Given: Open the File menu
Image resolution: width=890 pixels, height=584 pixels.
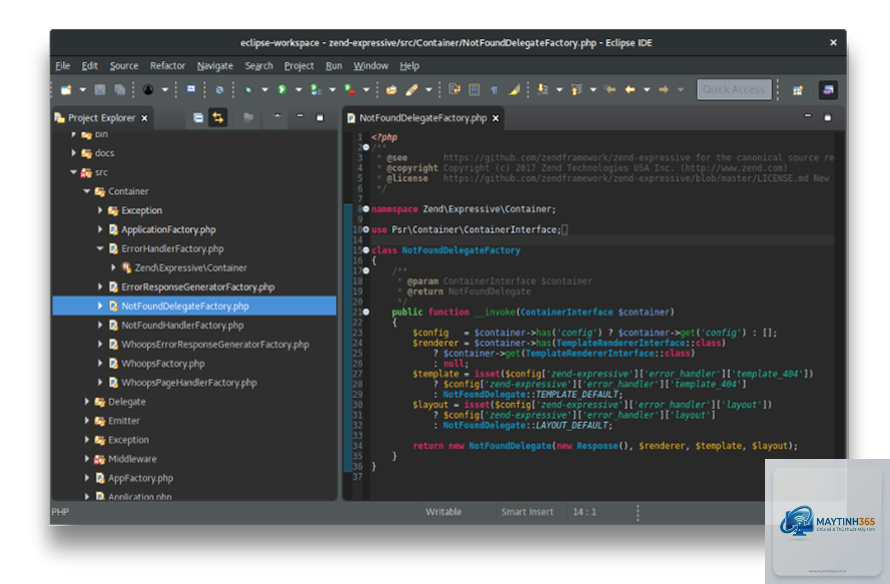Looking at the screenshot, I should click(x=62, y=66).
